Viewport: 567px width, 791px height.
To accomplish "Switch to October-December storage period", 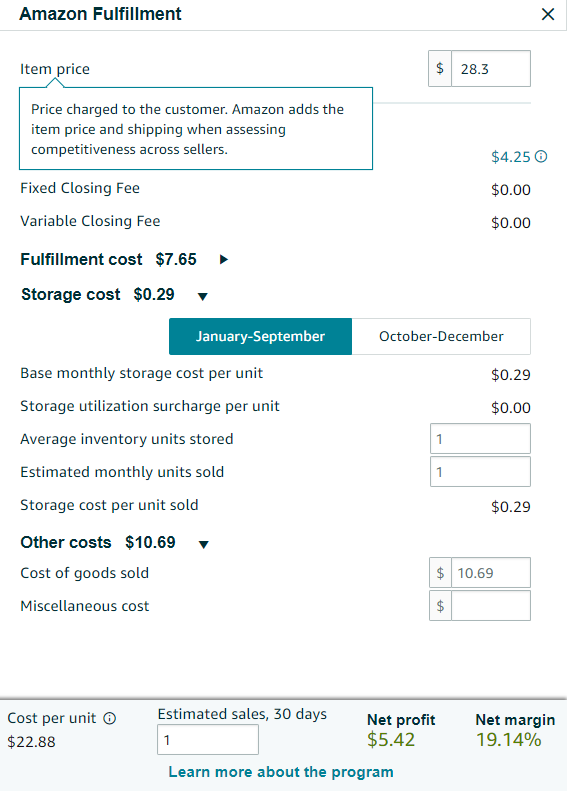I will pyautogui.click(x=441, y=336).
